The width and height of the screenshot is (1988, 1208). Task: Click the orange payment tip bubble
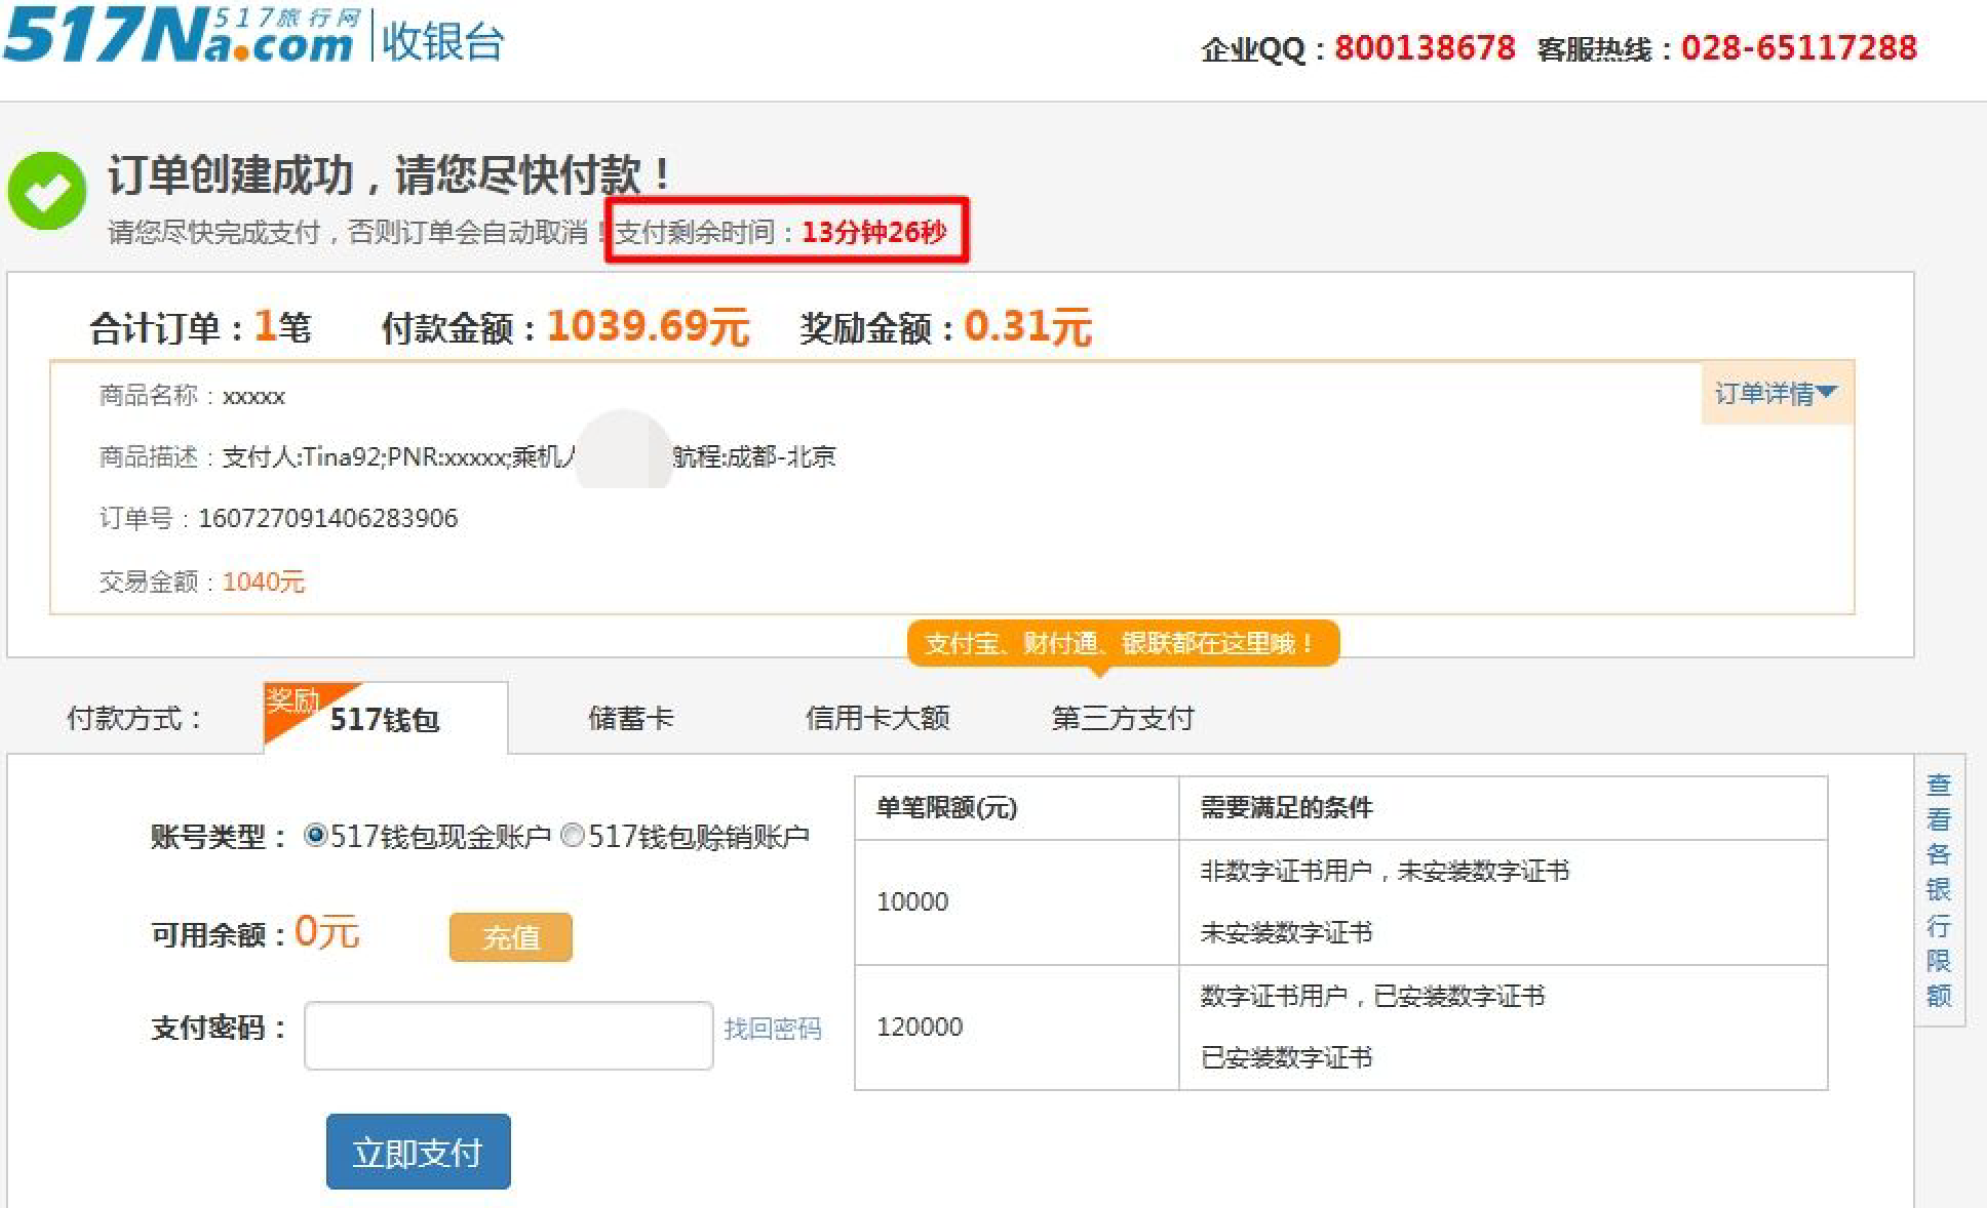tap(1122, 643)
